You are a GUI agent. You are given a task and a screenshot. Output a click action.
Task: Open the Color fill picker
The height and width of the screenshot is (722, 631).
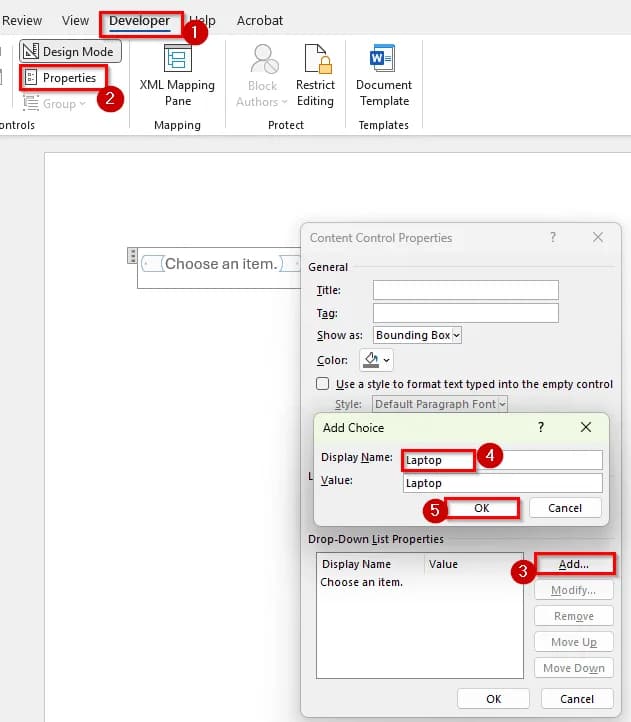tap(376, 360)
